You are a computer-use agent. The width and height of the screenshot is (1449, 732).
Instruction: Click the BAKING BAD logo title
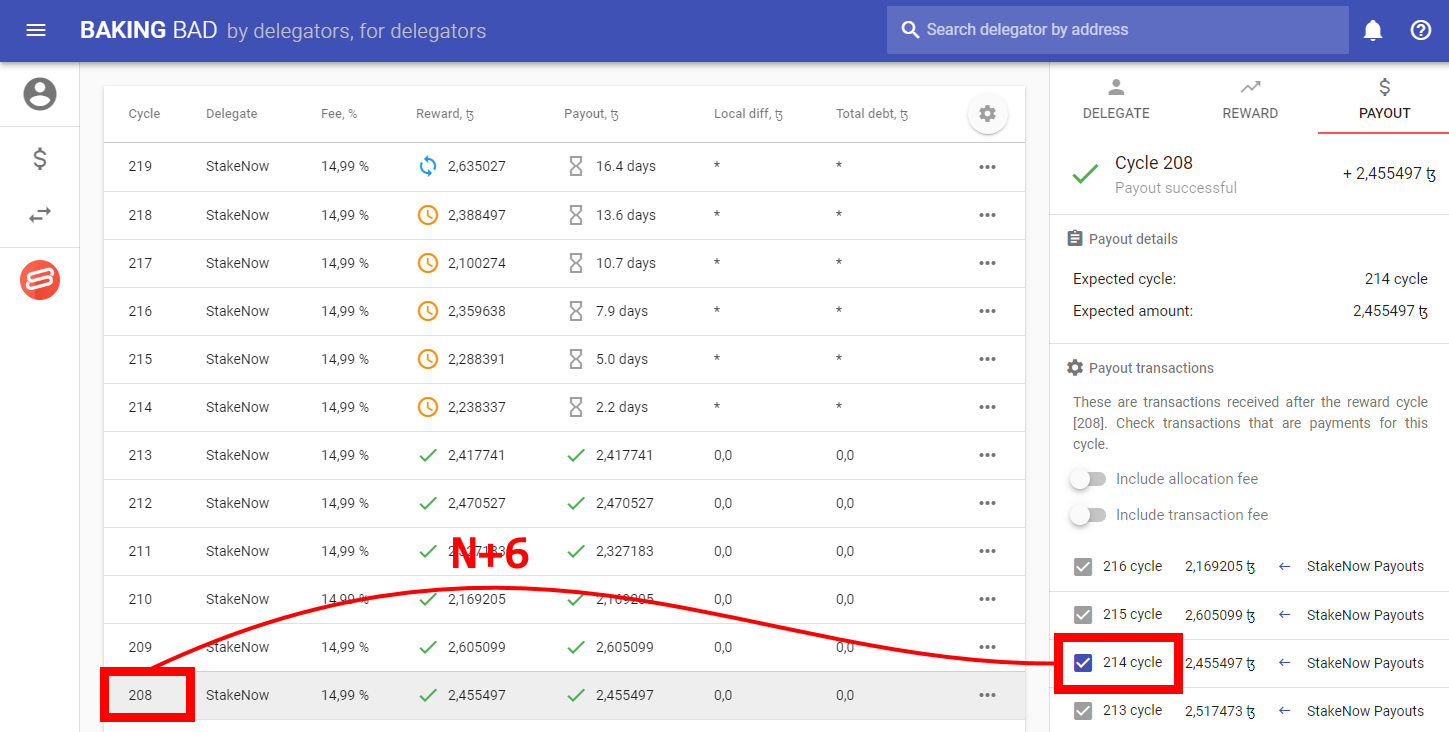tap(148, 30)
